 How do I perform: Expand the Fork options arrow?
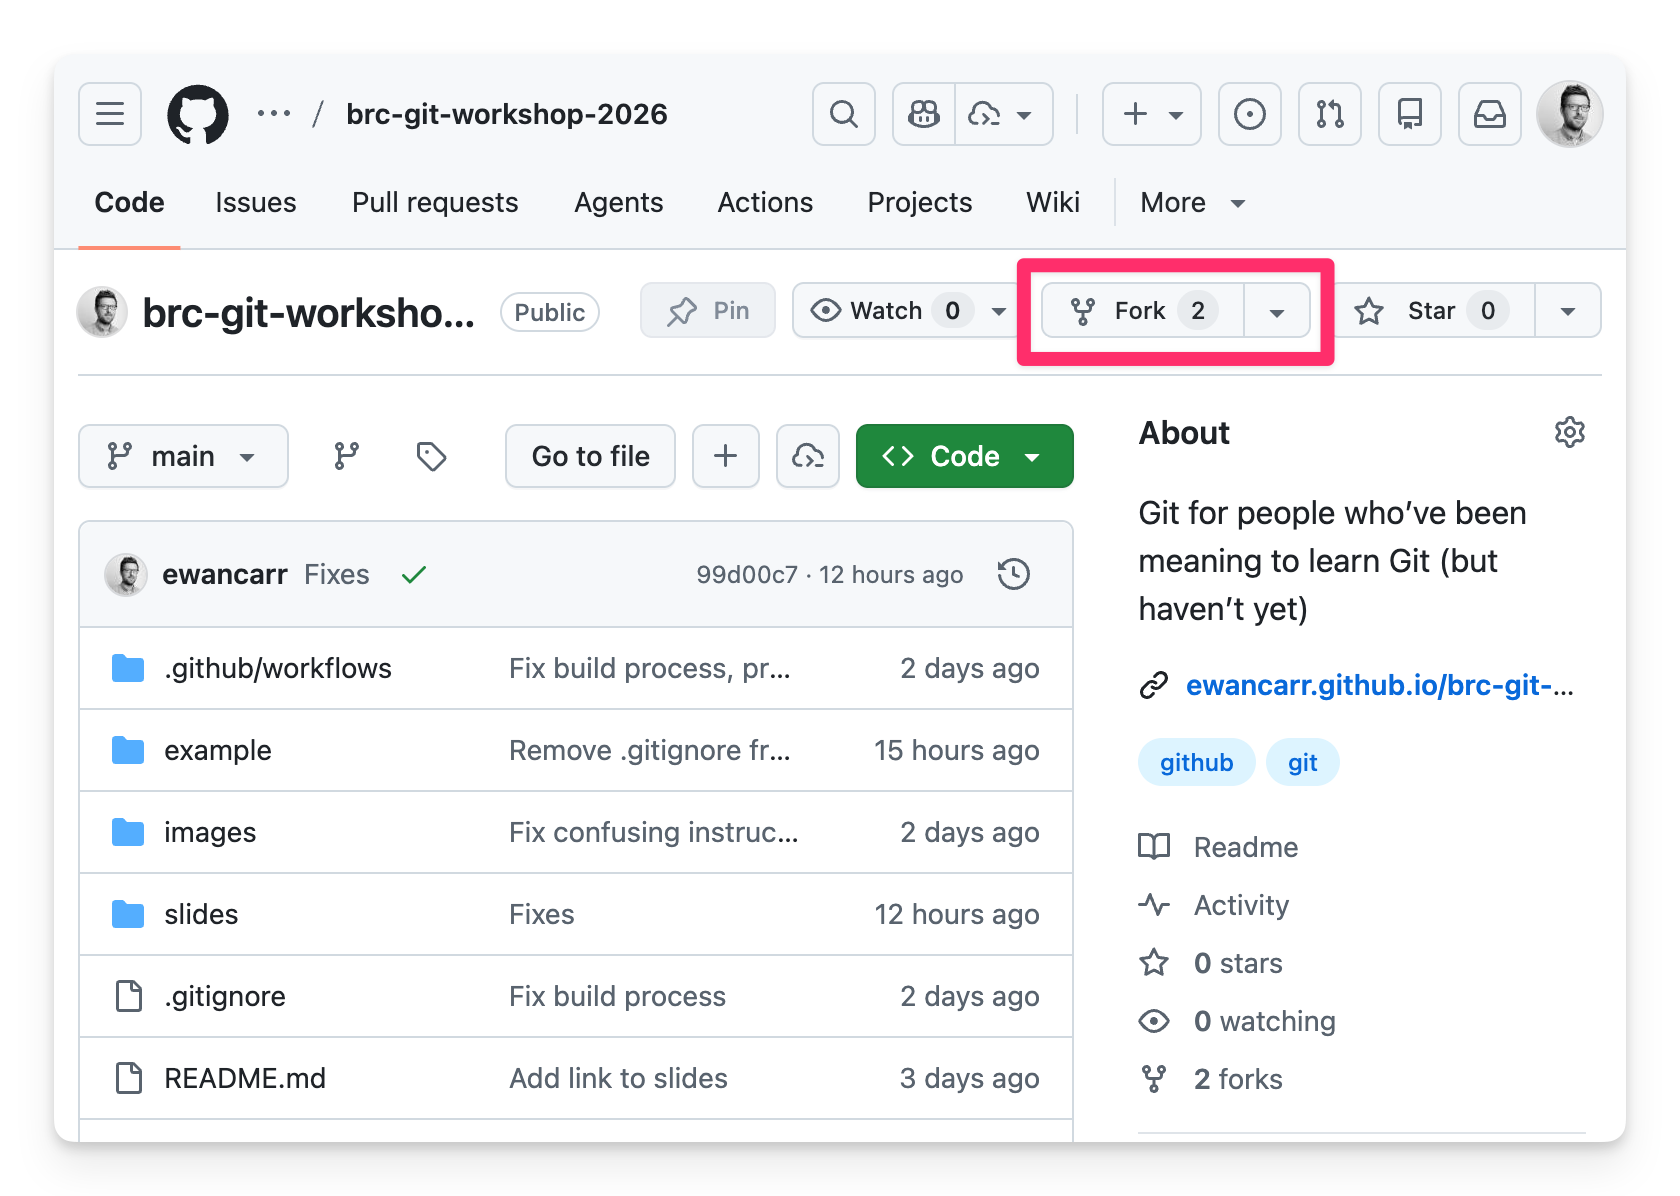1276,312
